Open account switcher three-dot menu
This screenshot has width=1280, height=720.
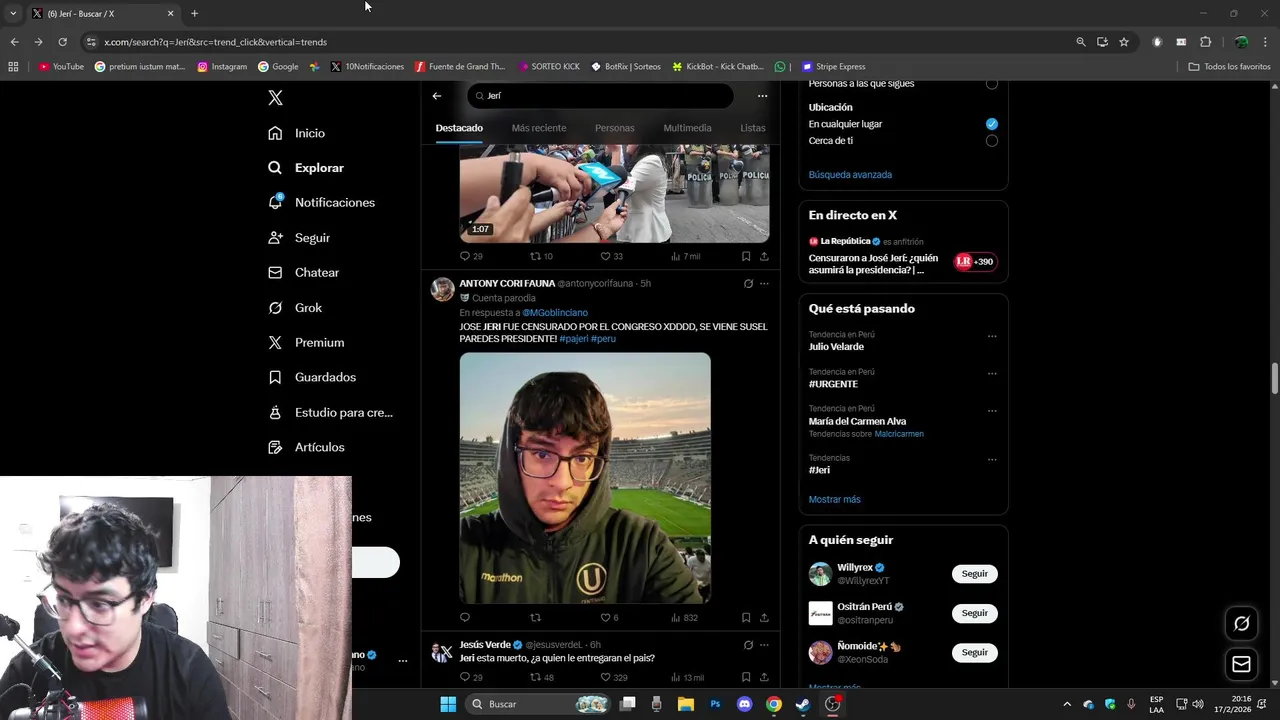tap(403, 661)
